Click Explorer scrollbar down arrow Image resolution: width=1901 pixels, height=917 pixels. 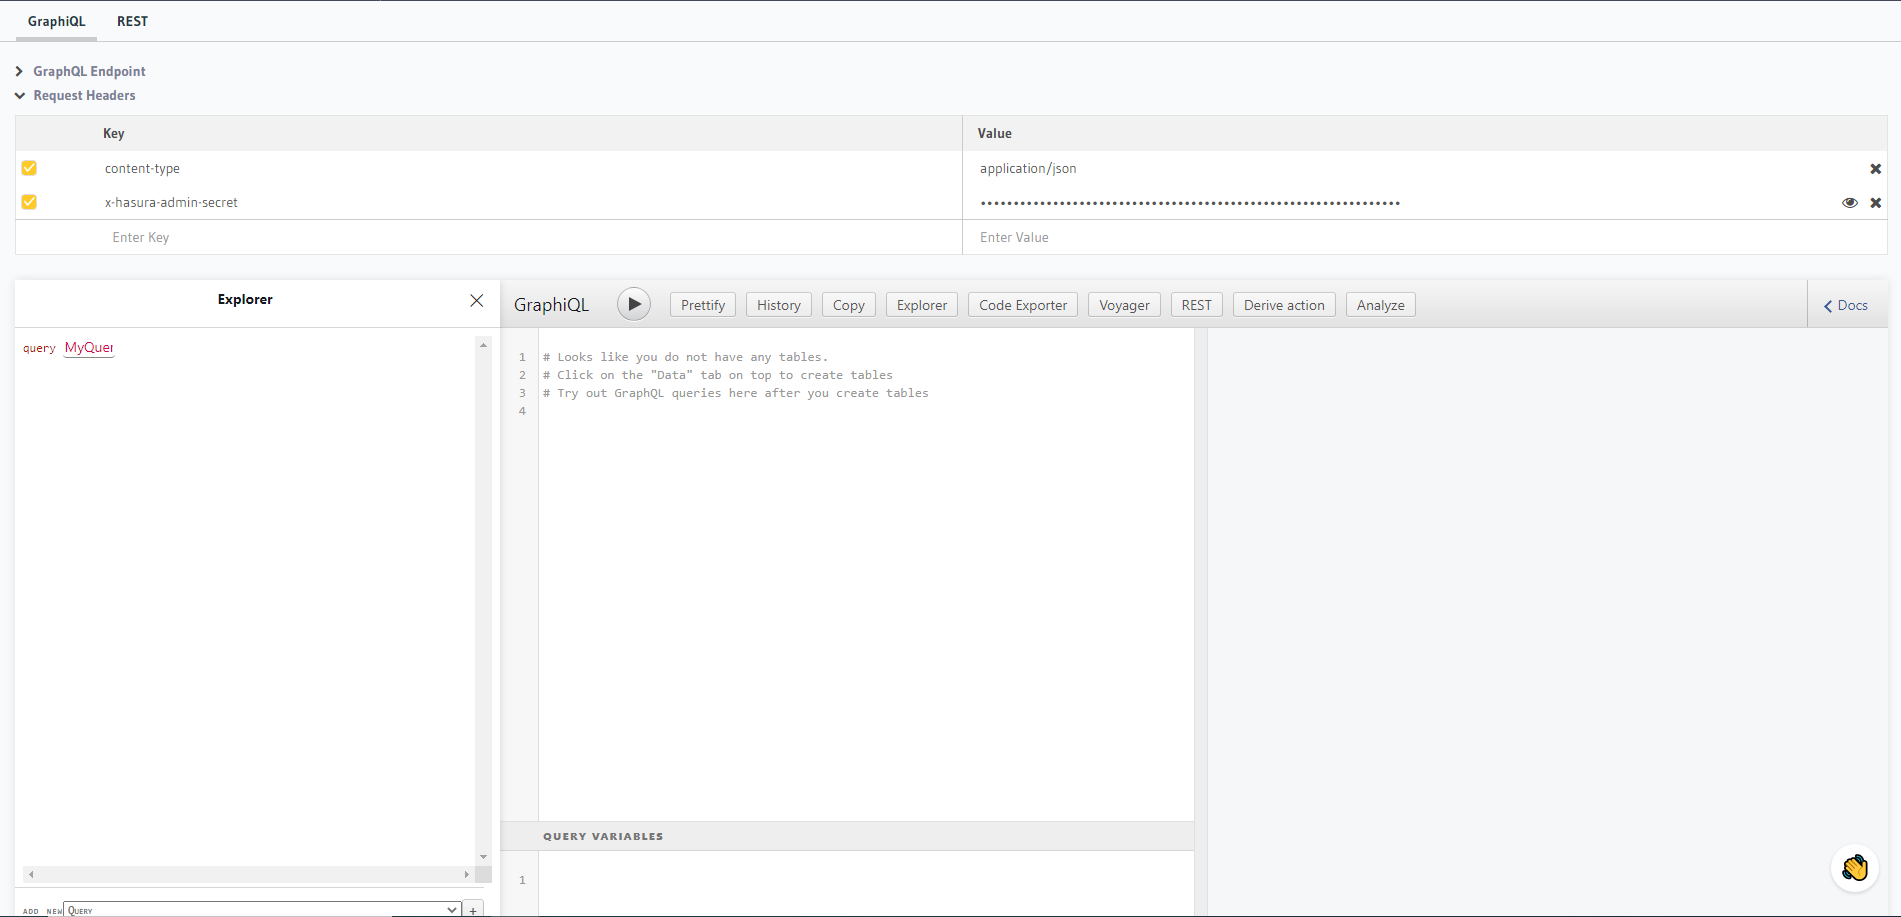click(483, 857)
